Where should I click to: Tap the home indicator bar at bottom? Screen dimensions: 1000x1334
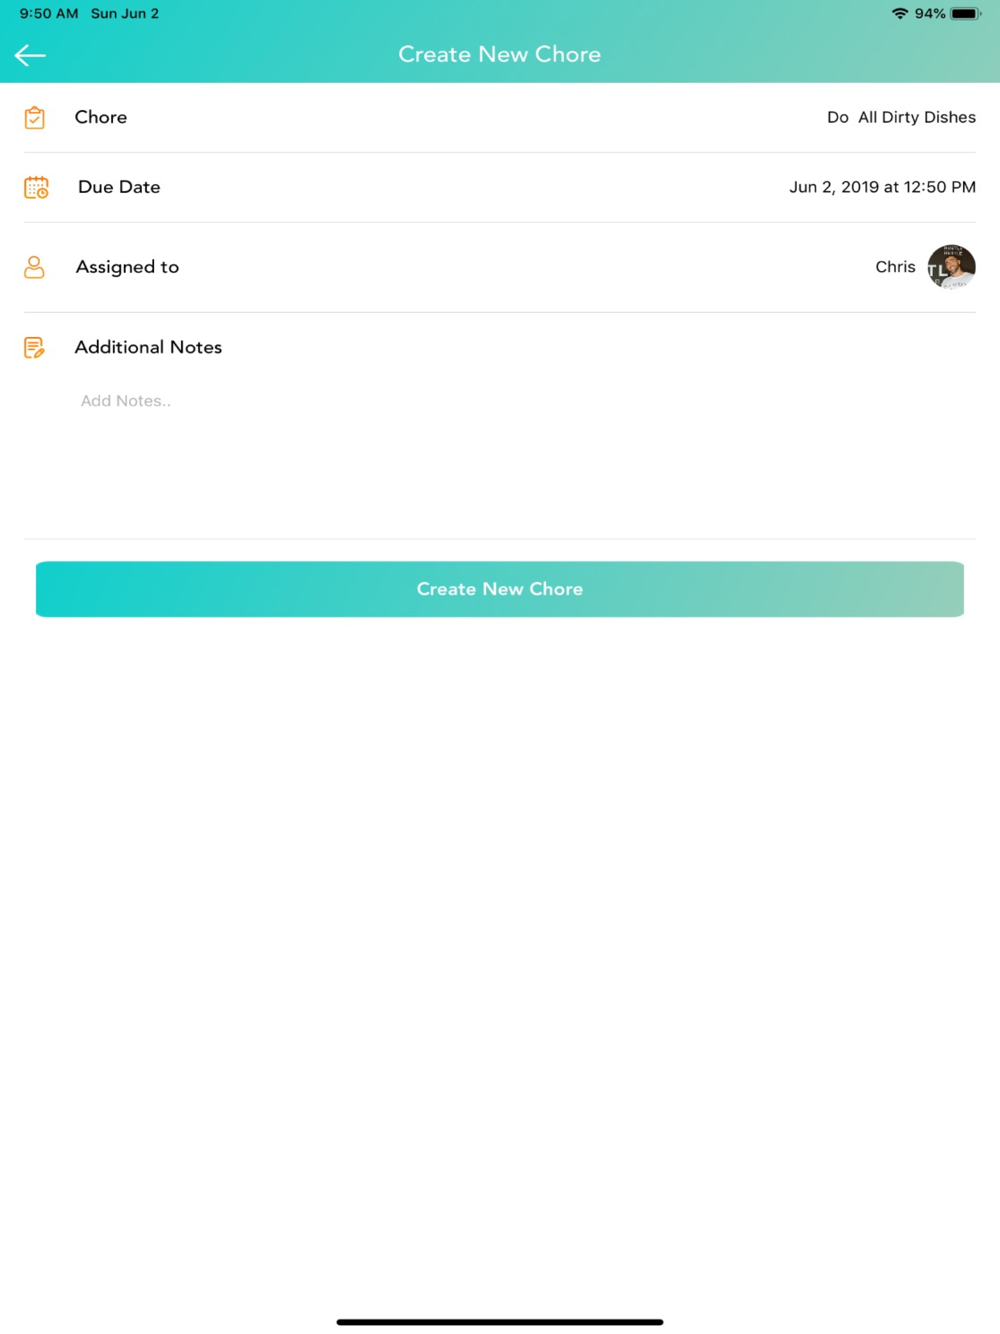pos(500,1322)
